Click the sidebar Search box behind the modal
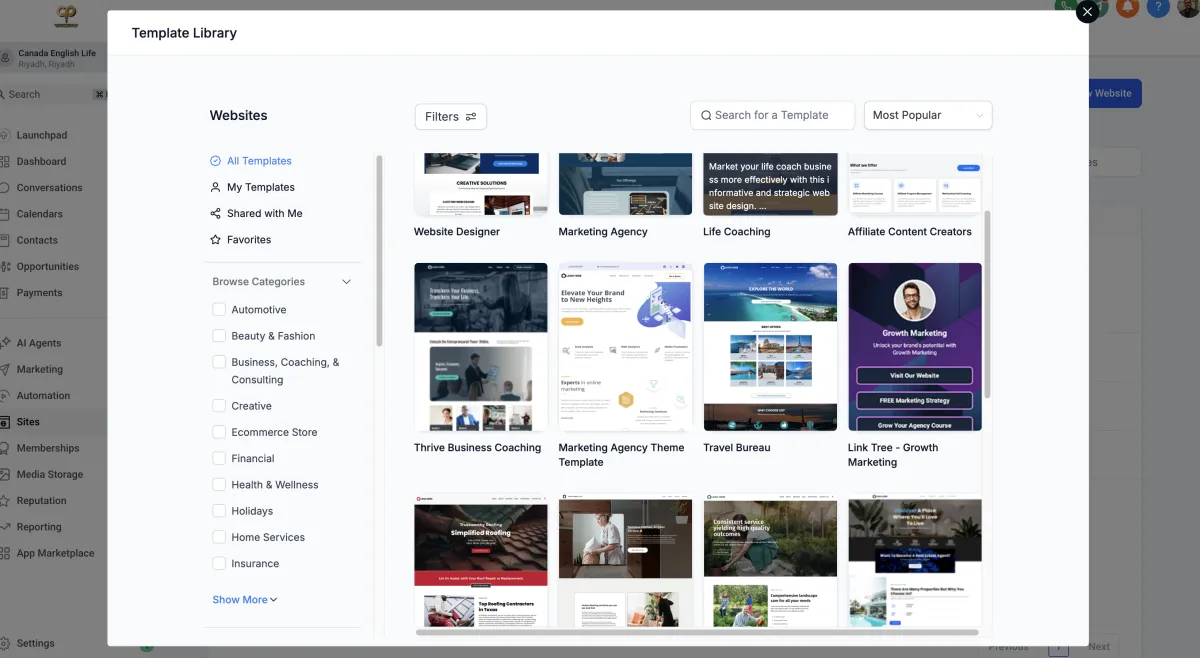Image resolution: width=1200 pixels, height=658 pixels. (53, 94)
